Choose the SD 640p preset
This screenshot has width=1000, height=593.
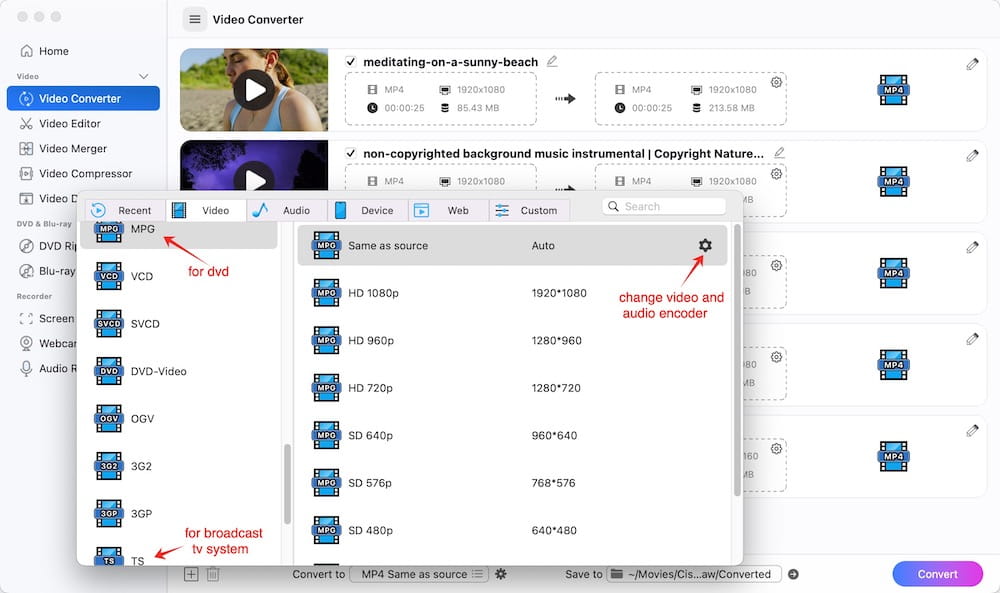pos(512,436)
